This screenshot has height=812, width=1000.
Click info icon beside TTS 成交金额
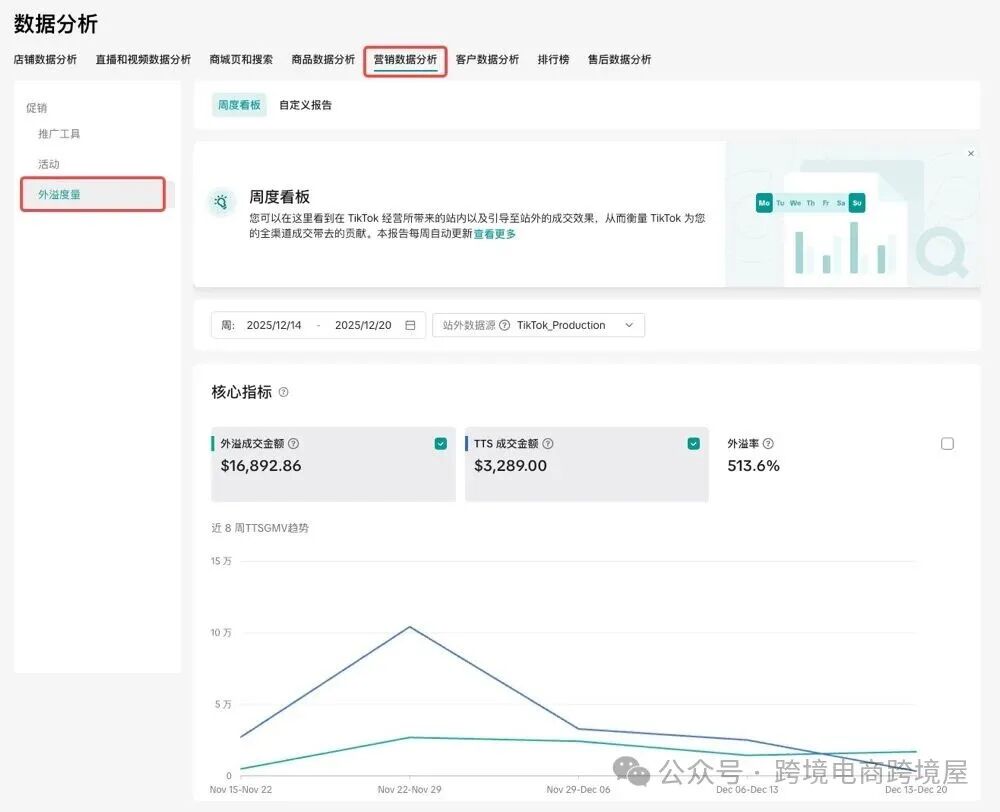coord(548,444)
